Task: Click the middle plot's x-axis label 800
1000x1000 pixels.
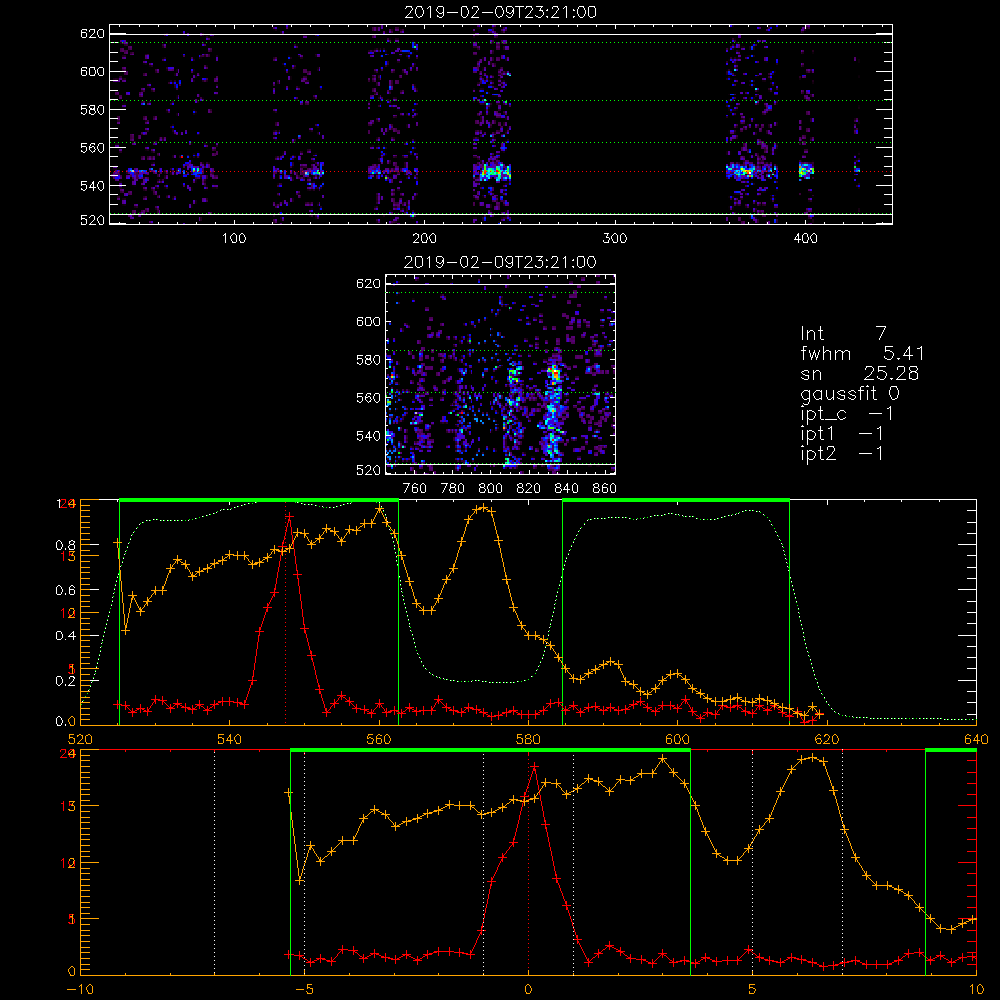Action: 490,489
